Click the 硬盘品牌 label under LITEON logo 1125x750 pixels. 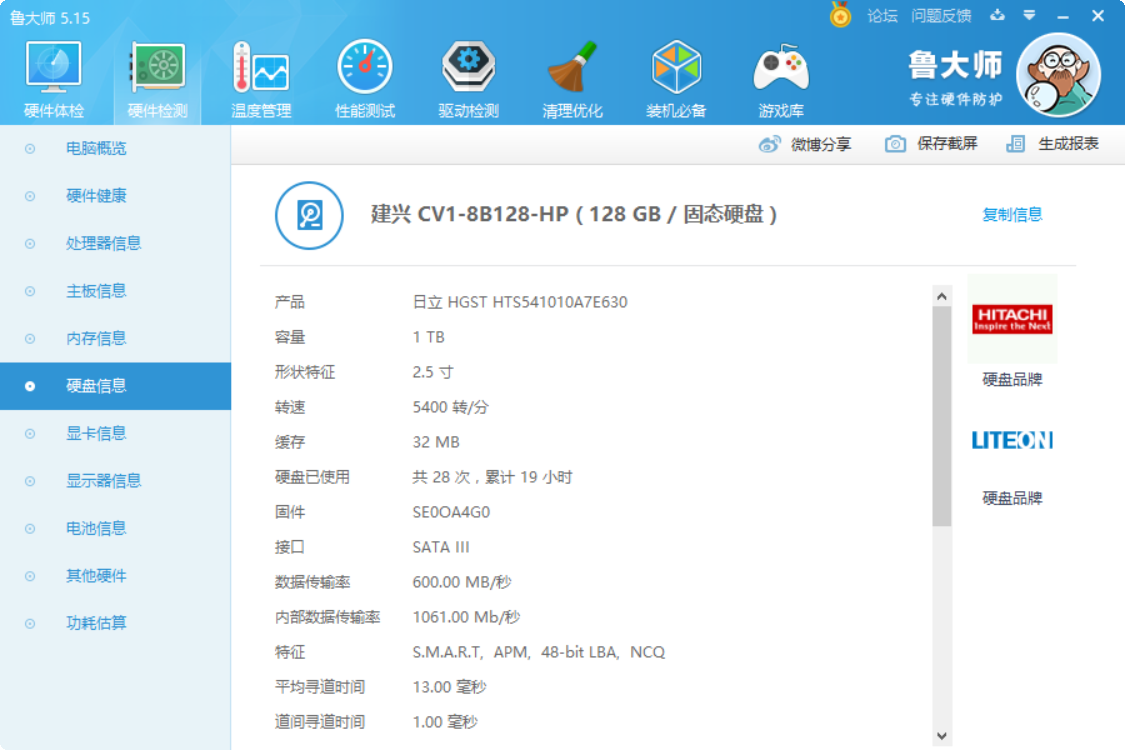point(1012,498)
